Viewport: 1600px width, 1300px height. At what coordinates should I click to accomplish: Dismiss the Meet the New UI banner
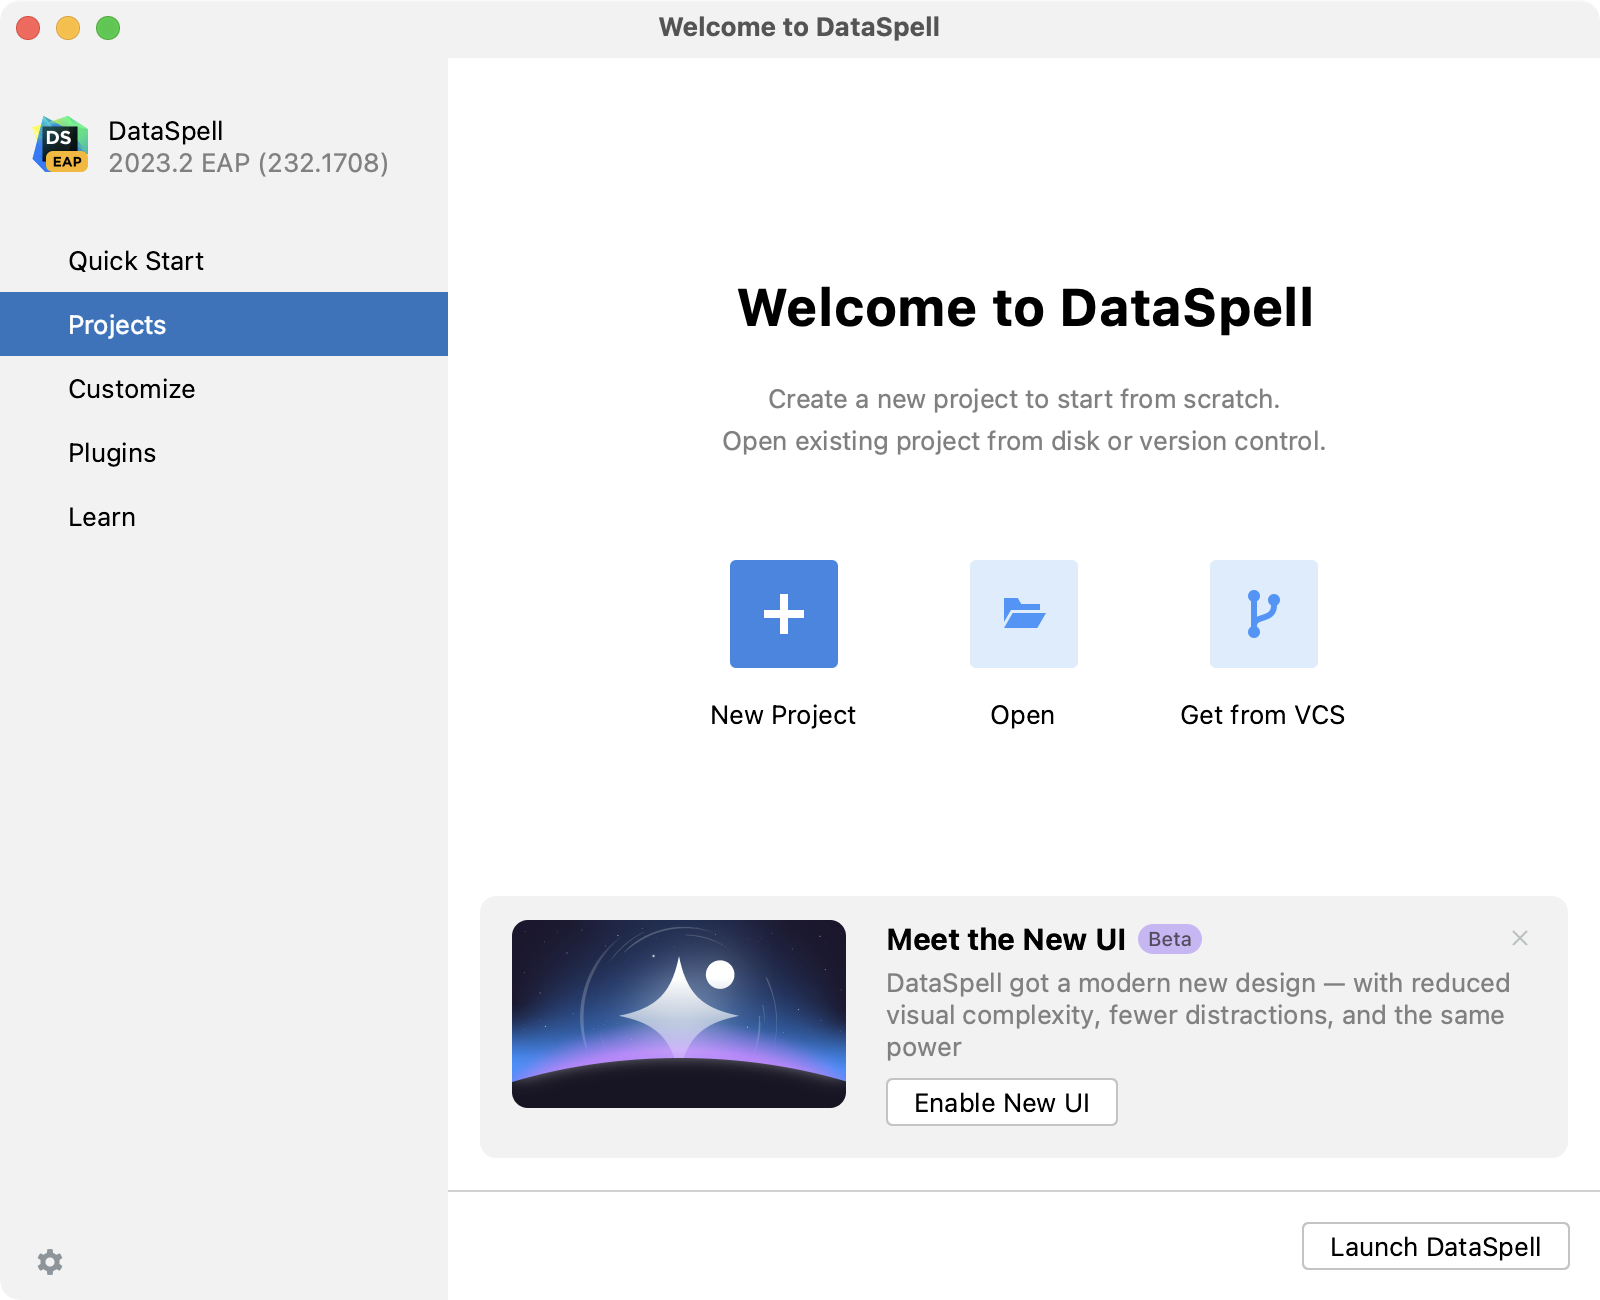point(1520,938)
